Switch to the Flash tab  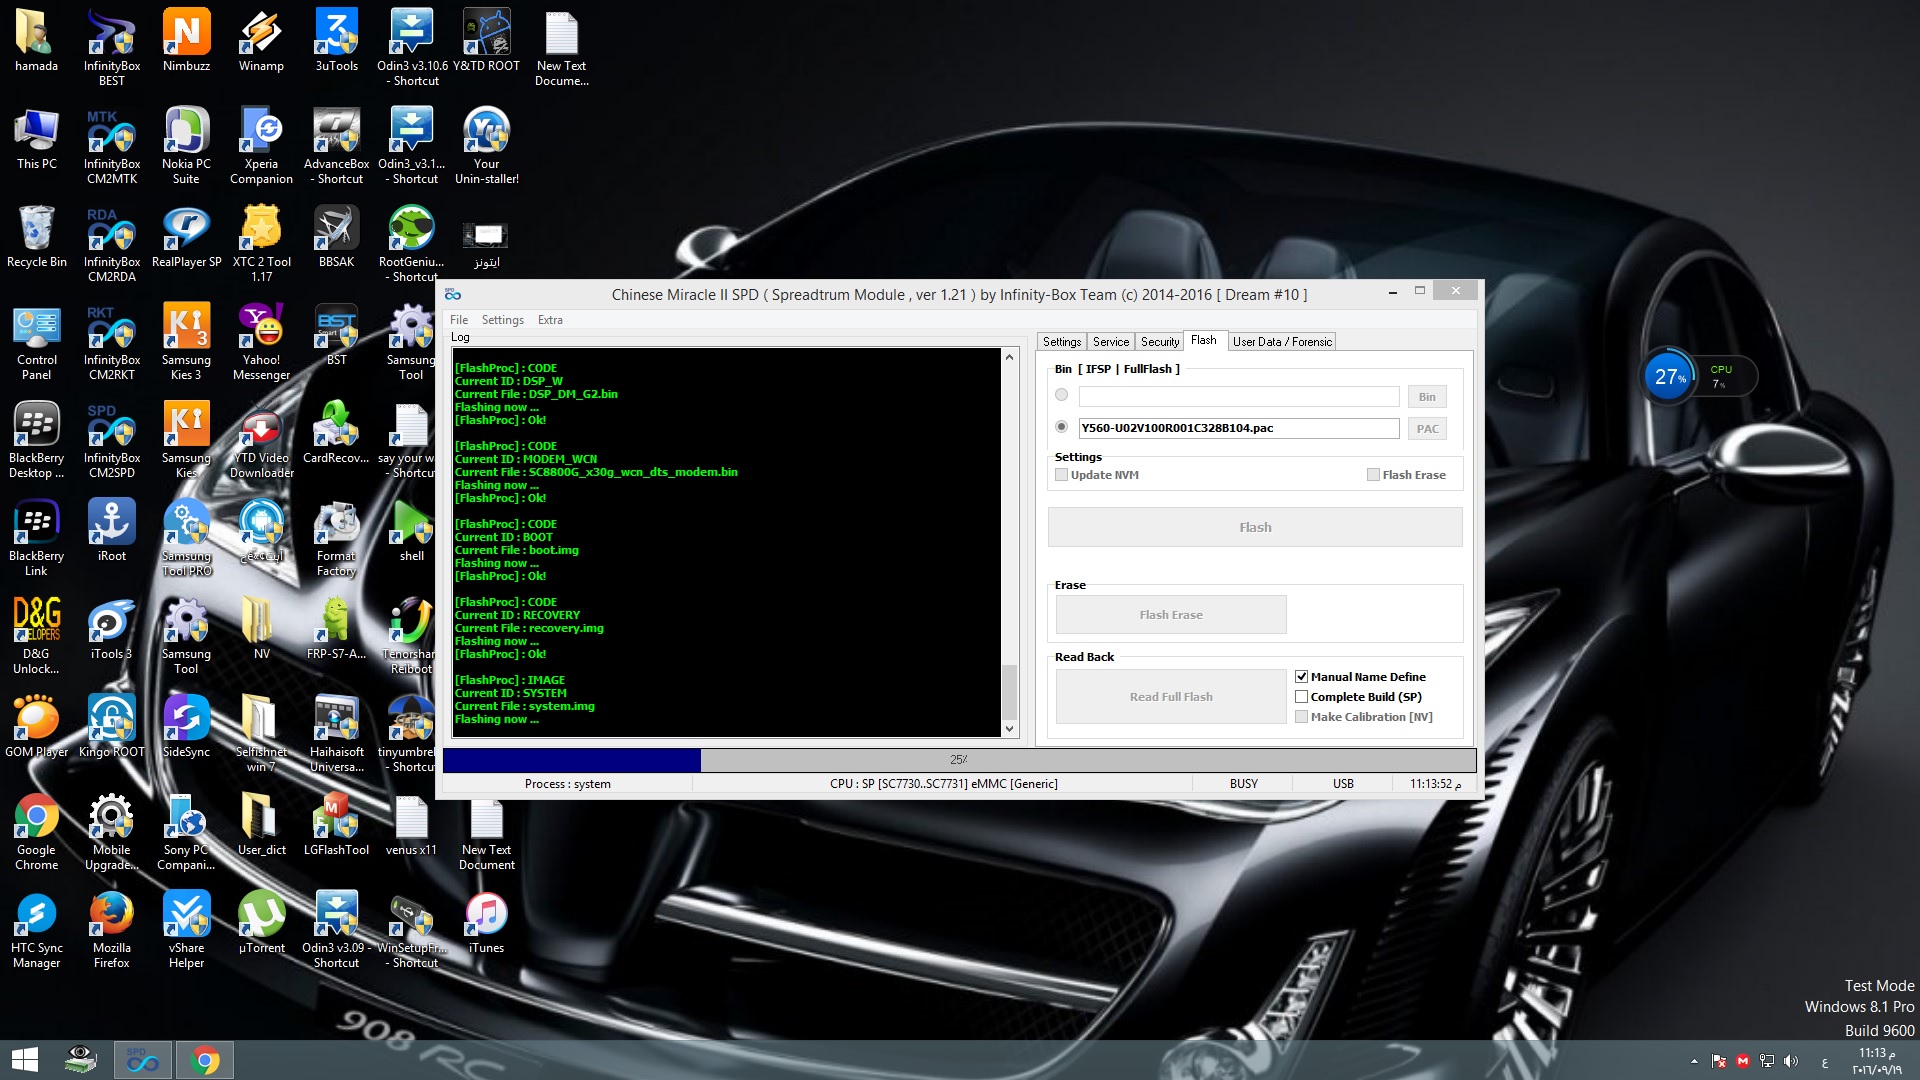[x=1204, y=341]
